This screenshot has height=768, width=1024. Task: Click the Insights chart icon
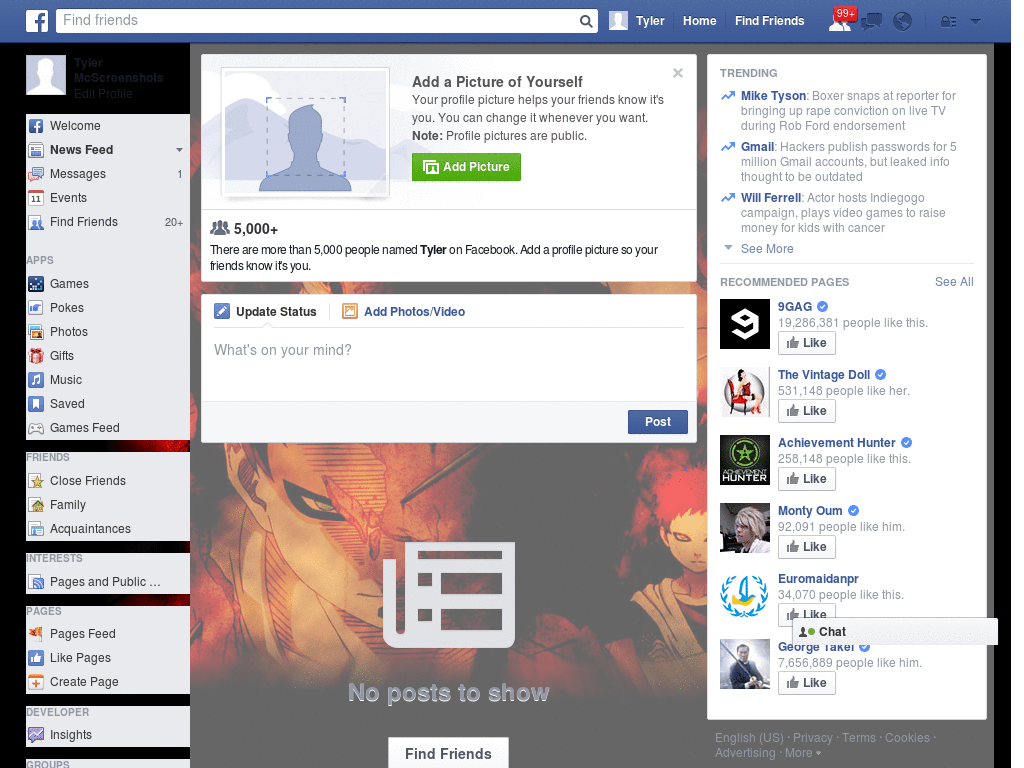(x=36, y=735)
